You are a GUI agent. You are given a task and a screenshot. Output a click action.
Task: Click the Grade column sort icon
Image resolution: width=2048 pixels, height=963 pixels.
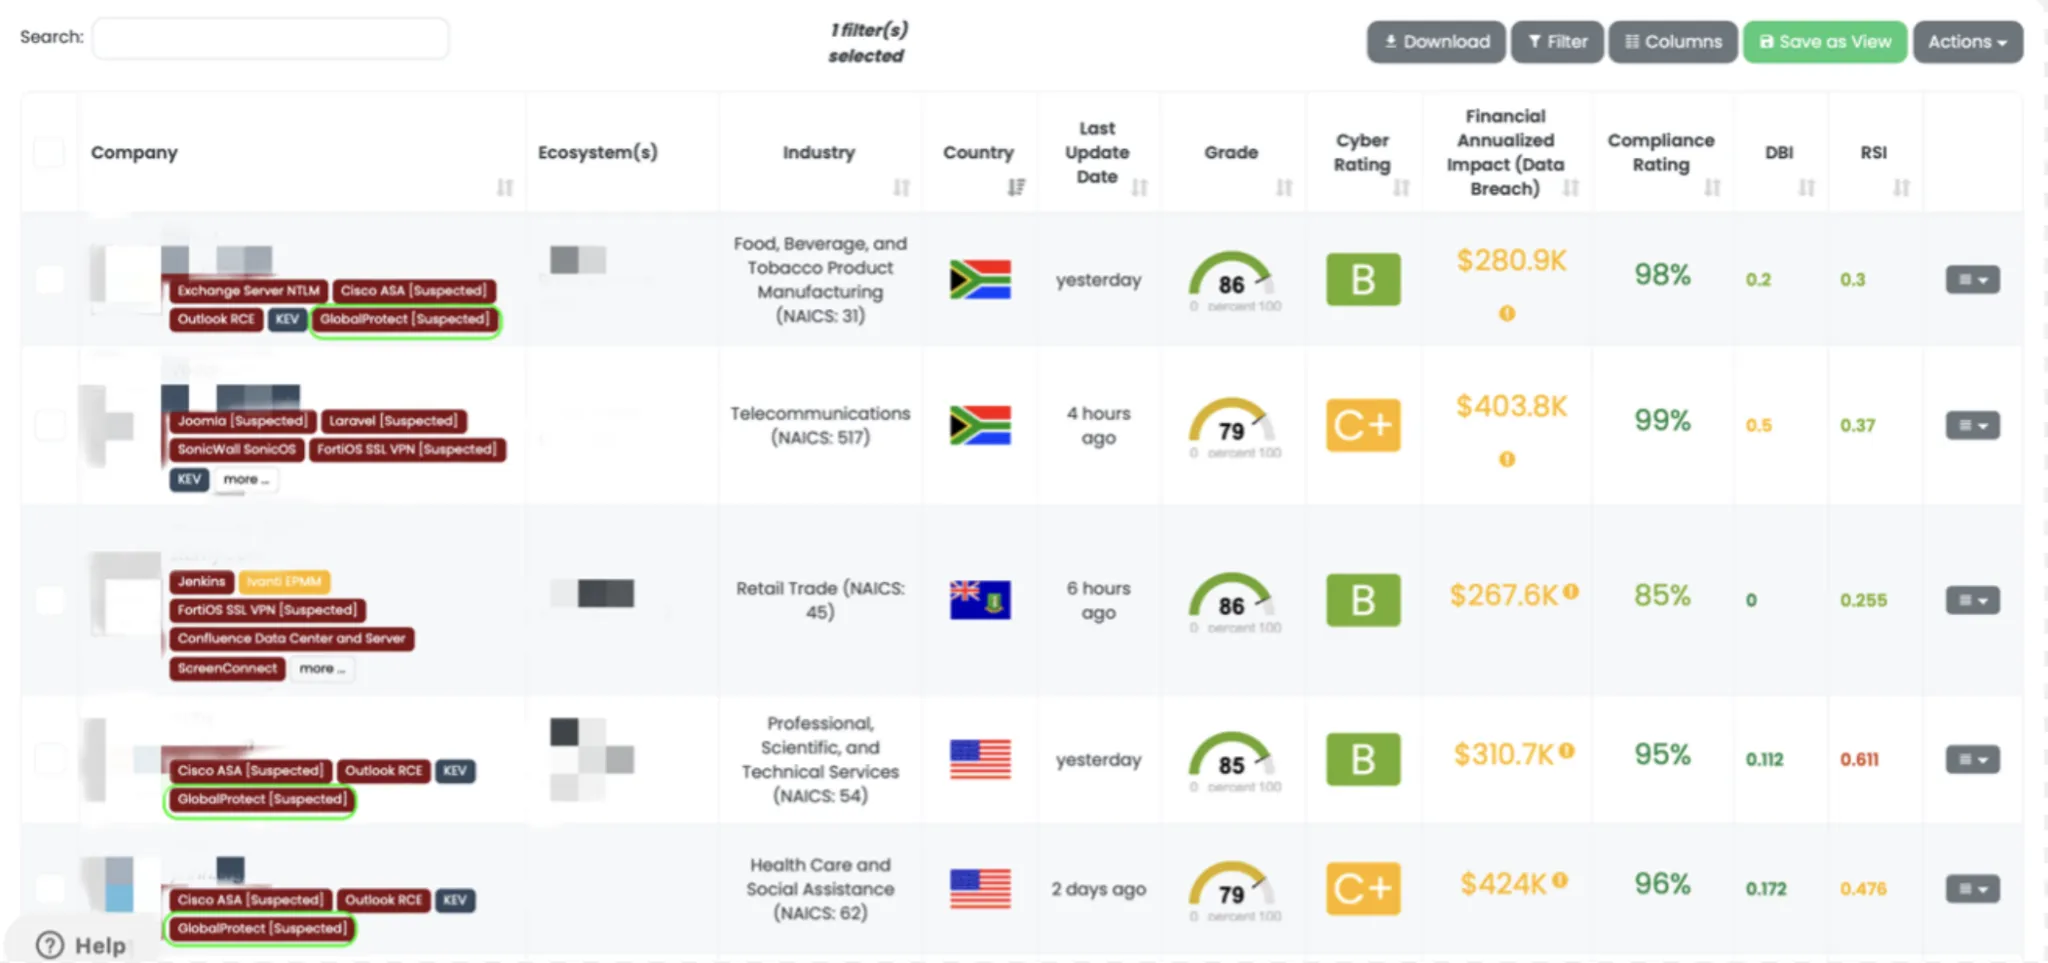tap(1284, 187)
